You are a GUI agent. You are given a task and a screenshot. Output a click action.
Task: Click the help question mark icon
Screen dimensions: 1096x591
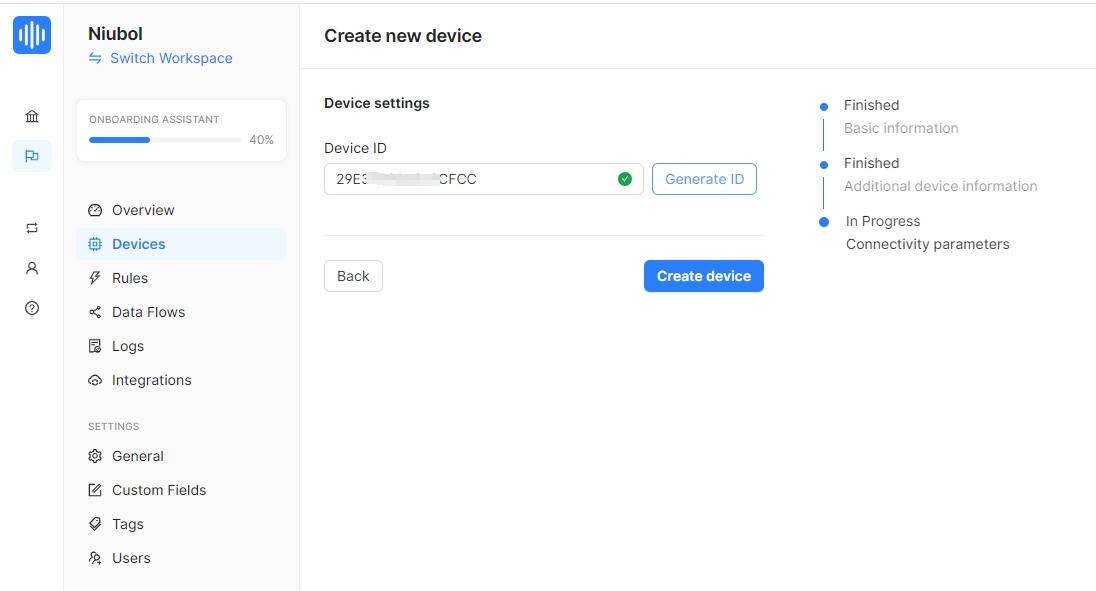[x=31, y=308]
